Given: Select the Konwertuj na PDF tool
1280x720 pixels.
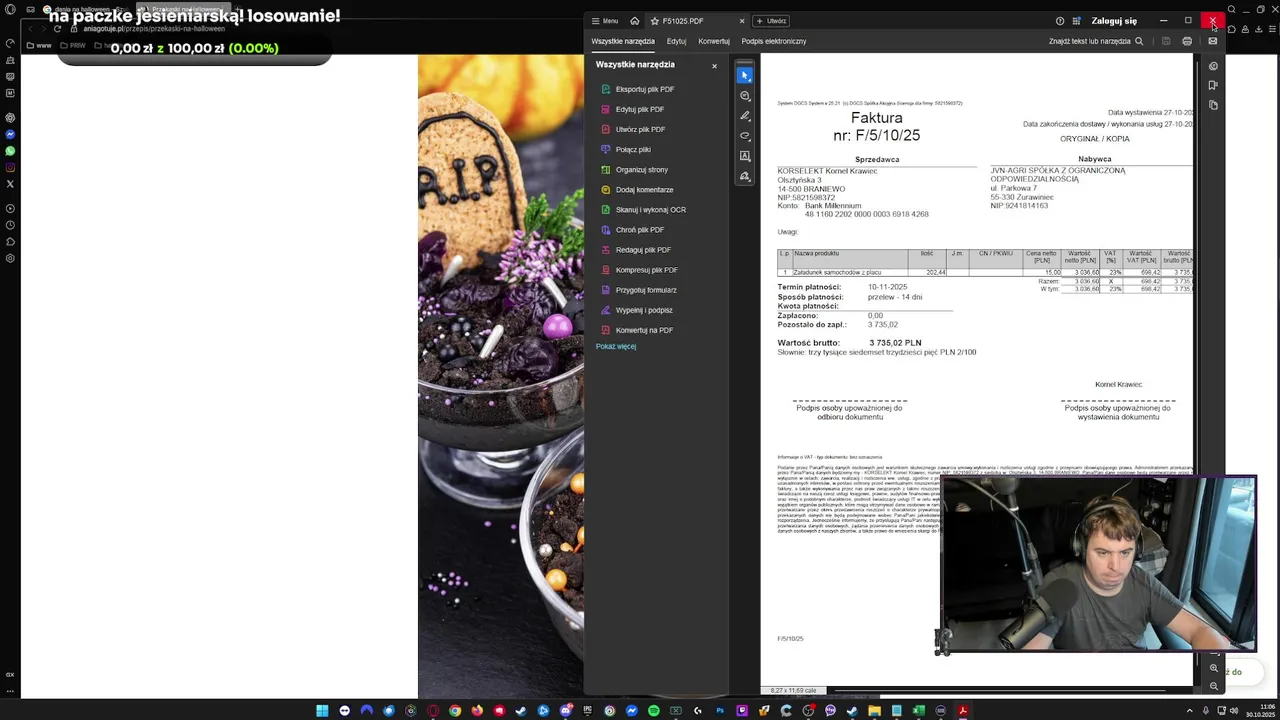Looking at the screenshot, I should [636, 329].
